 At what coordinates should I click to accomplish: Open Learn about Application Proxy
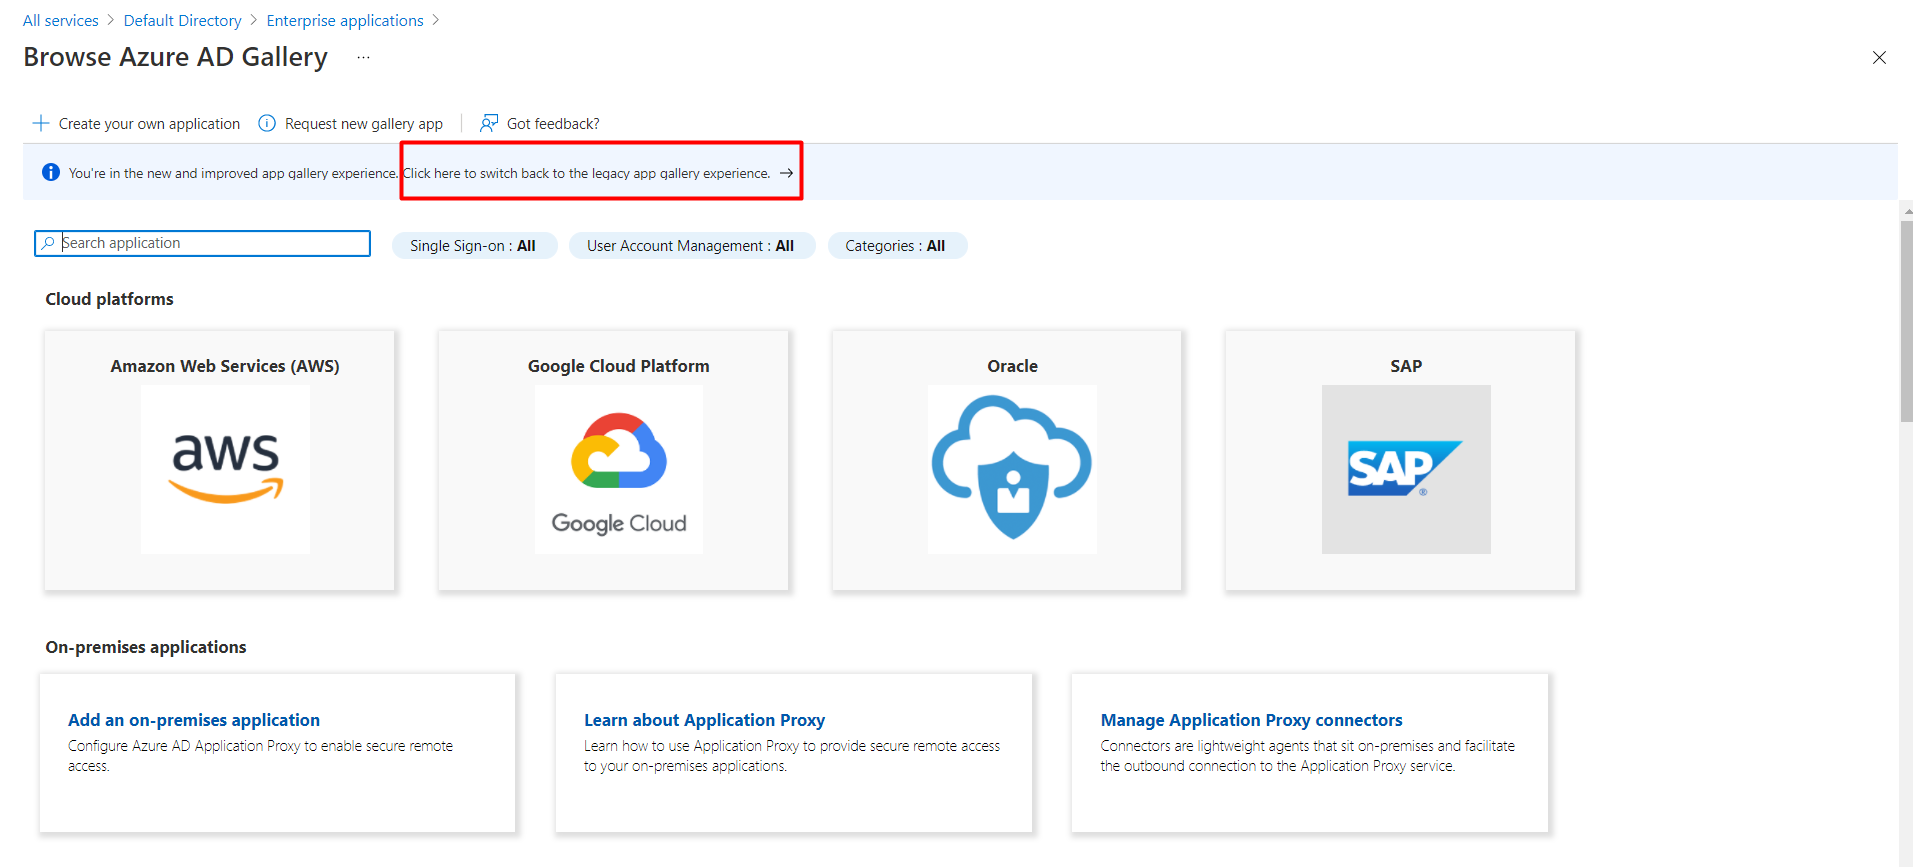704,720
